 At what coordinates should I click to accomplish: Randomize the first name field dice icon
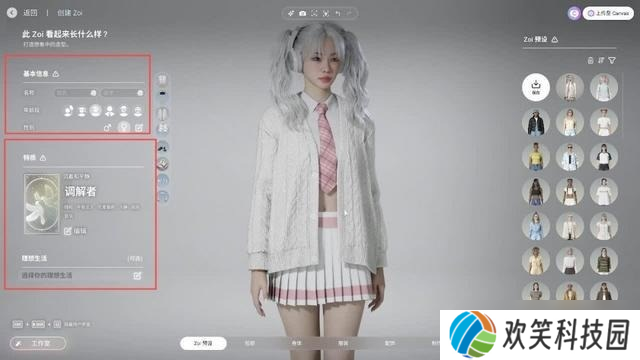click(93, 93)
